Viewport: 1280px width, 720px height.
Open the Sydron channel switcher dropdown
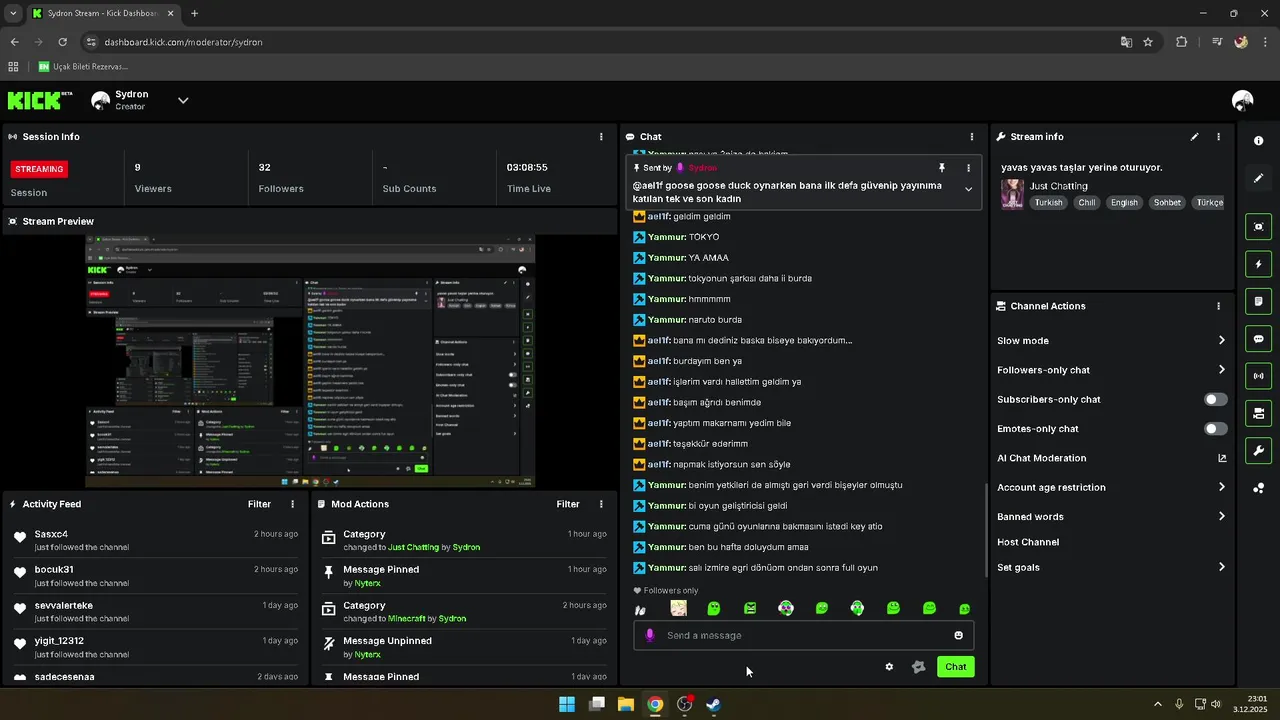tap(183, 100)
